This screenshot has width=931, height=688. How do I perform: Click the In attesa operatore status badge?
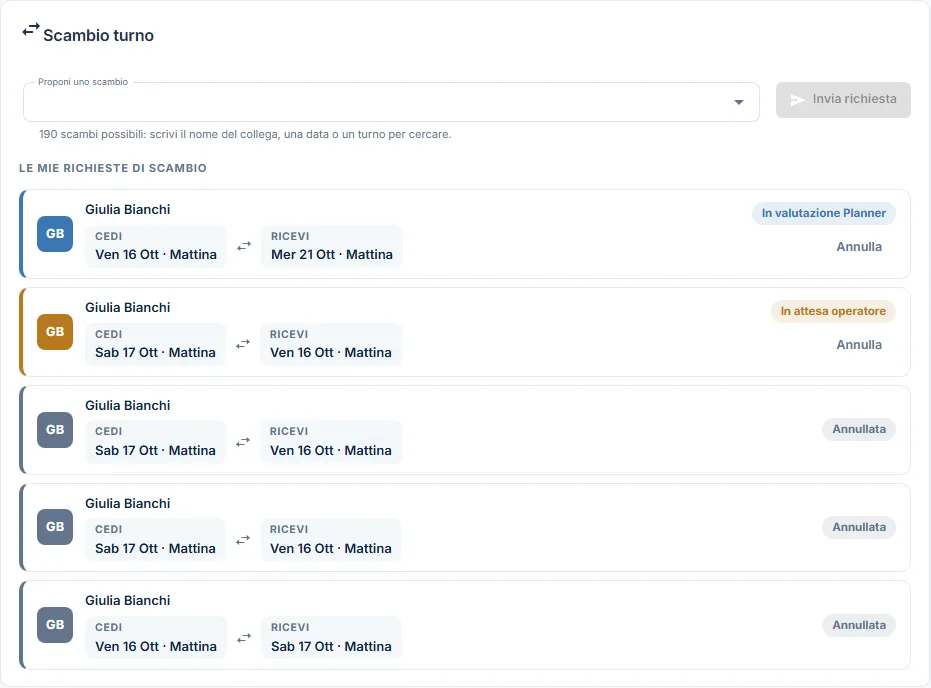833,311
